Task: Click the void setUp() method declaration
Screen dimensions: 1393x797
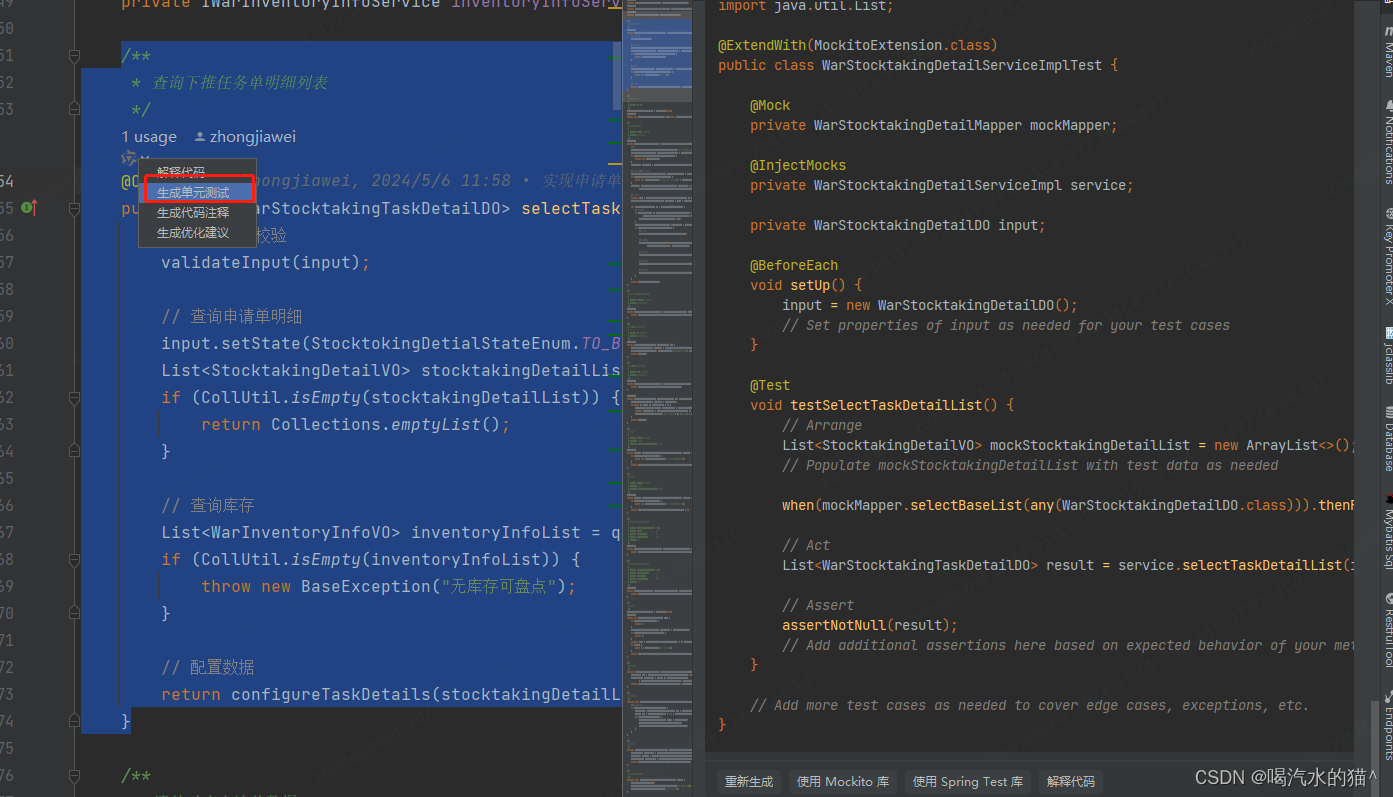Action: tap(806, 285)
